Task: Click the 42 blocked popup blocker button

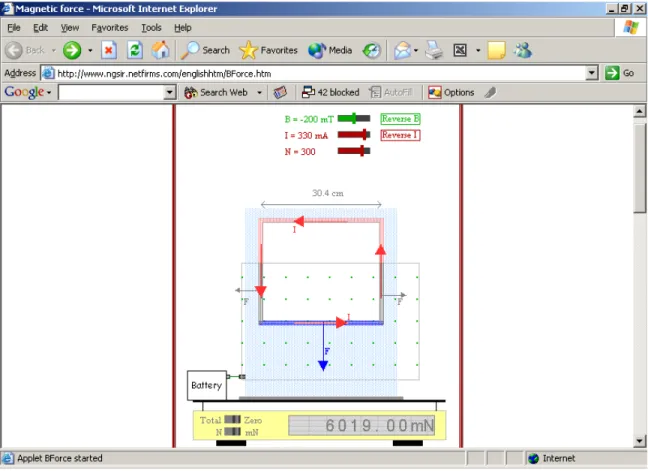Action: (330, 92)
